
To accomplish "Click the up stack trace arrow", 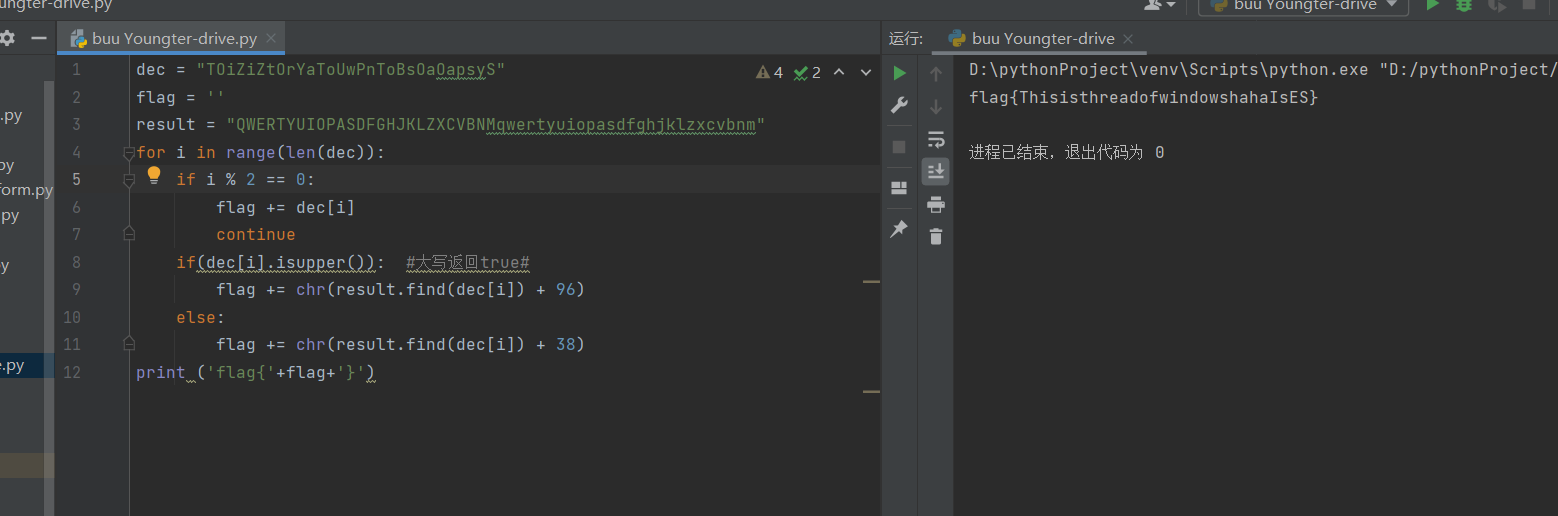I will 936,73.
